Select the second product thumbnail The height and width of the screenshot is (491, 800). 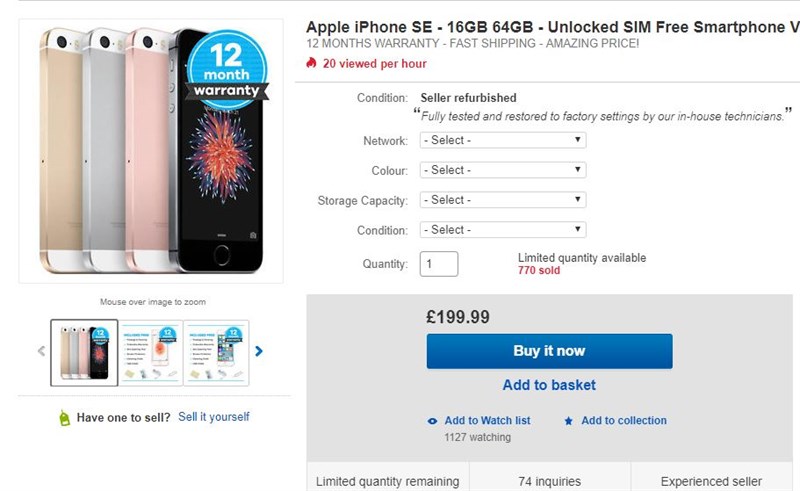pos(150,352)
